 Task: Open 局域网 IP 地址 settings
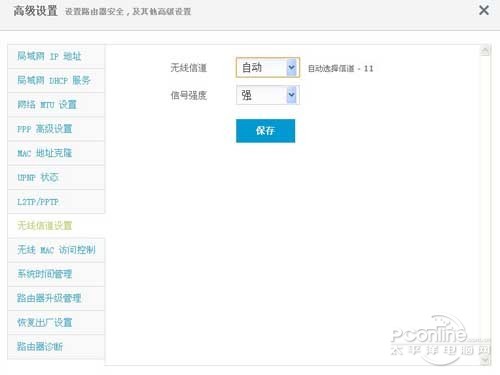[56, 56]
